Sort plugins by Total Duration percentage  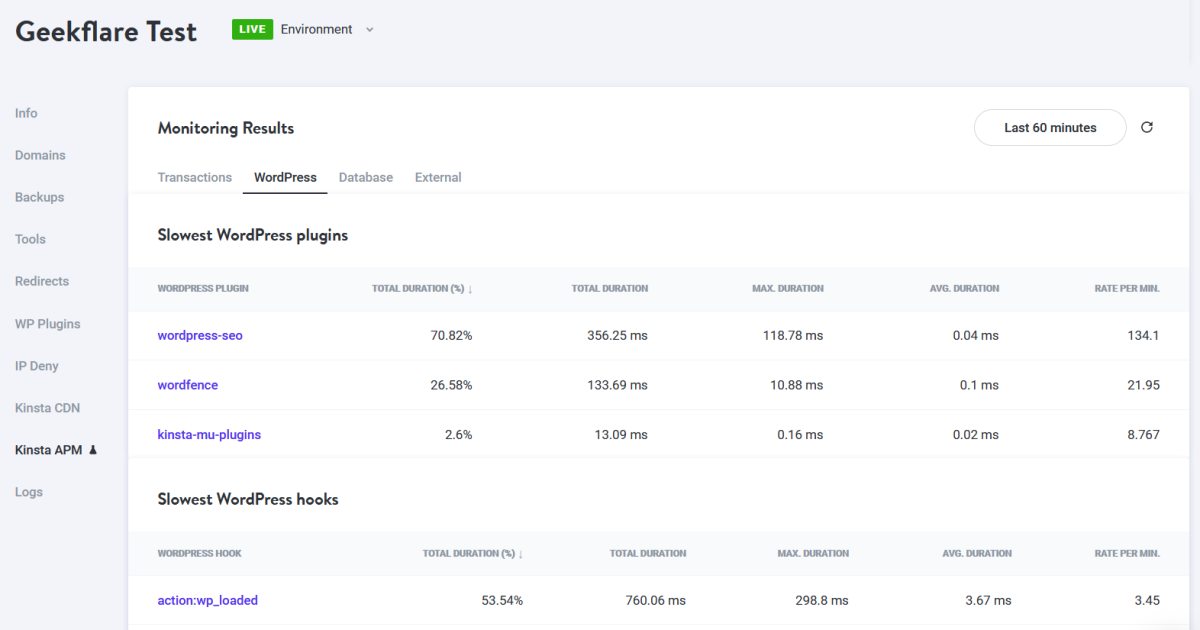point(421,288)
